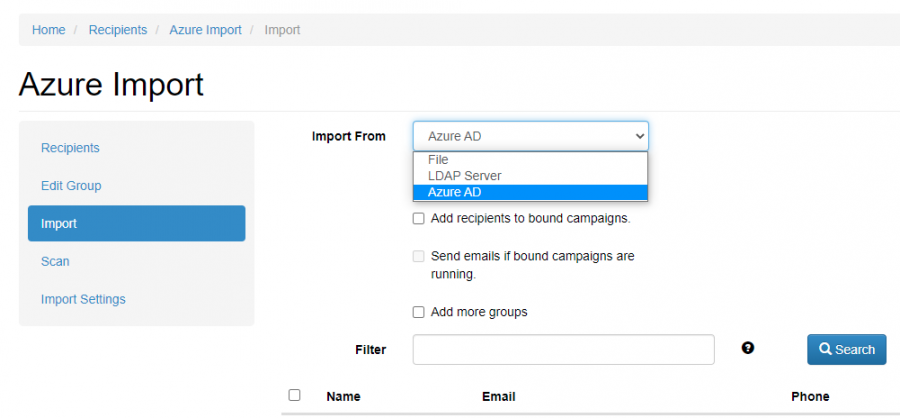Navigate to Home via breadcrumb

tap(48, 30)
